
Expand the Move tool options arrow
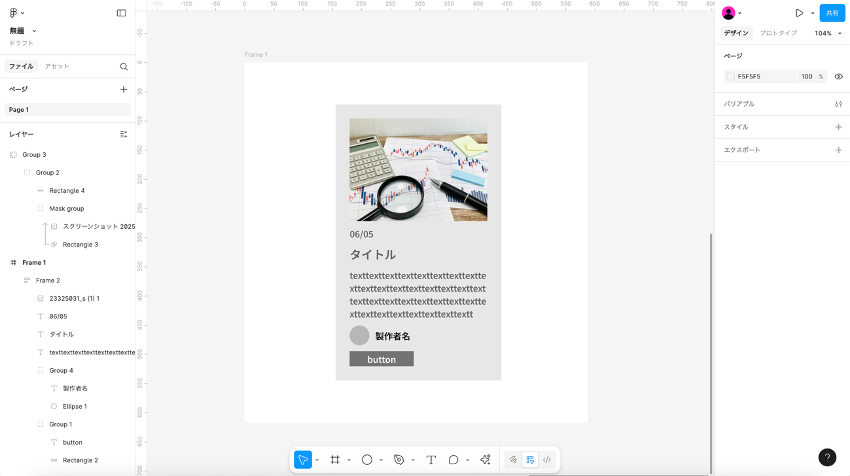point(317,460)
